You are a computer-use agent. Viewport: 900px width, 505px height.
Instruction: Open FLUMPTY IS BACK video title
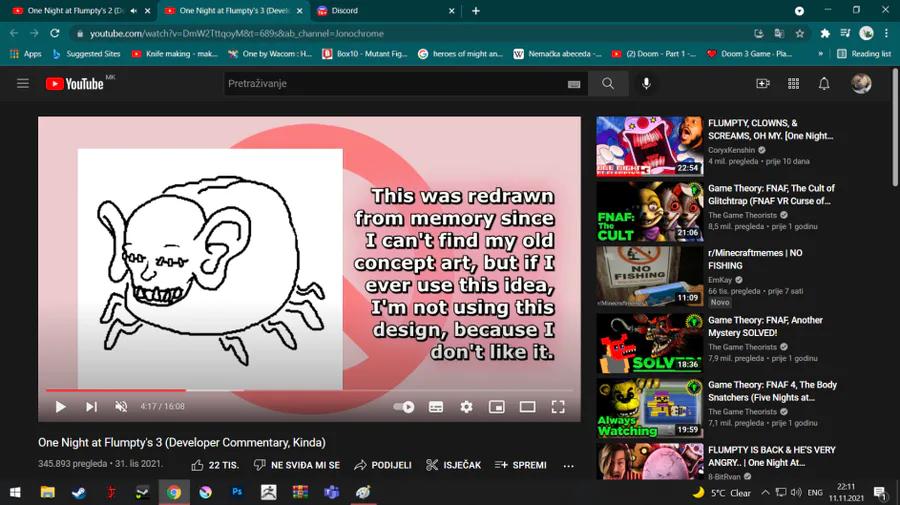(x=771, y=456)
